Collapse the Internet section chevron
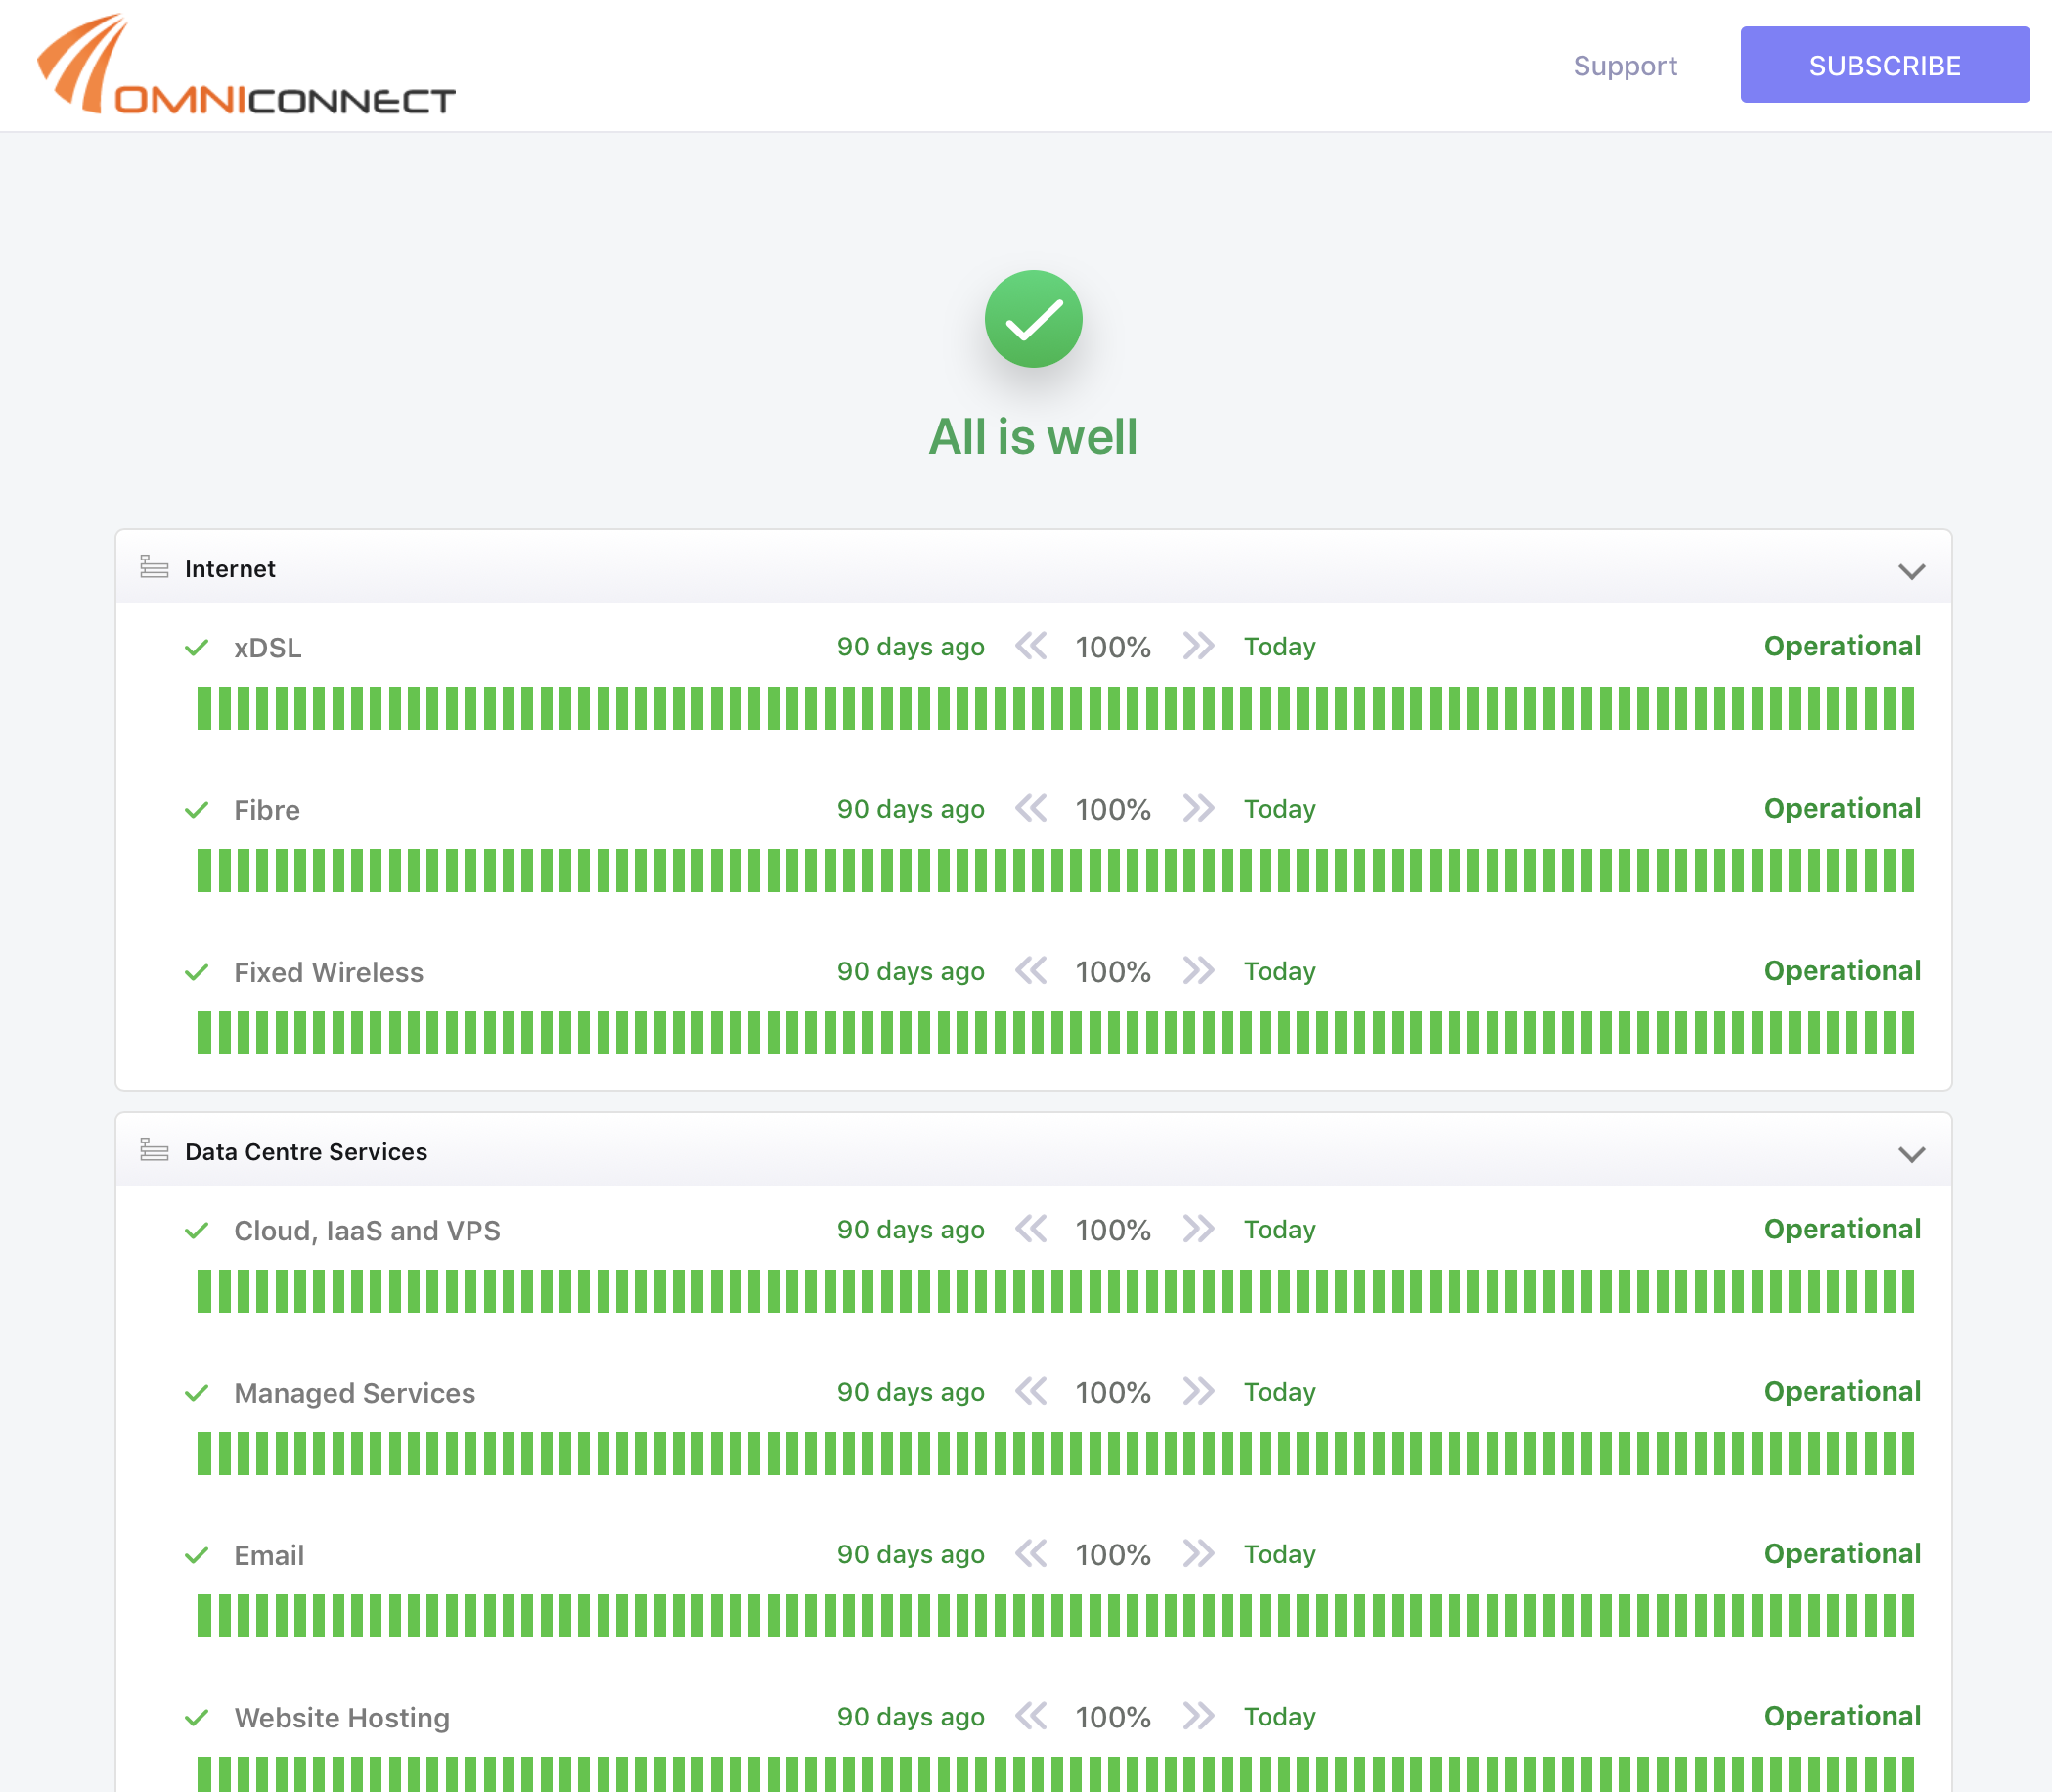This screenshot has height=1792, width=2052. 1911,571
